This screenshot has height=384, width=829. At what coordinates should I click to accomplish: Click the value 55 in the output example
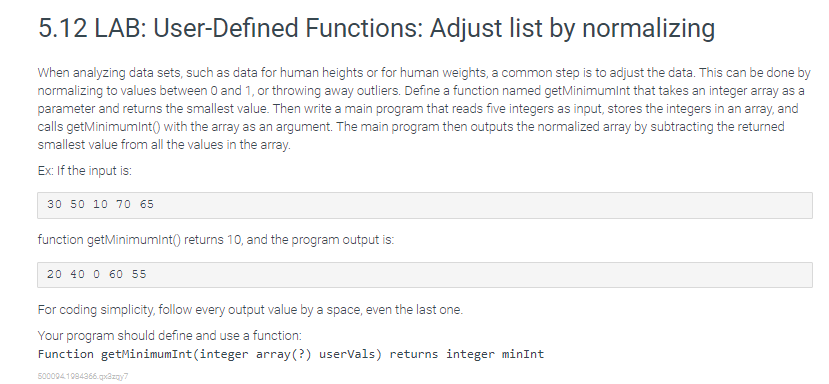tap(139, 274)
